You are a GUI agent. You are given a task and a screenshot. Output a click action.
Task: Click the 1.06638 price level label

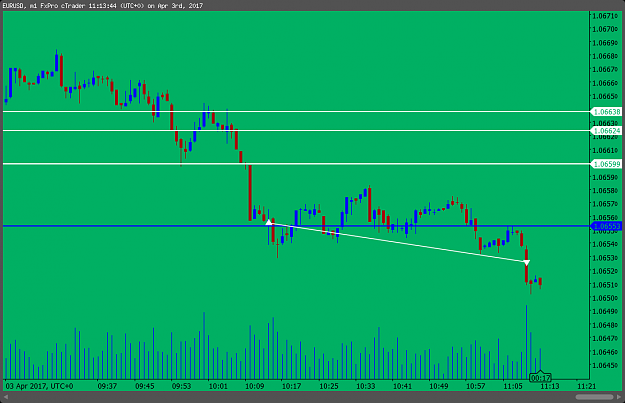click(x=606, y=112)
